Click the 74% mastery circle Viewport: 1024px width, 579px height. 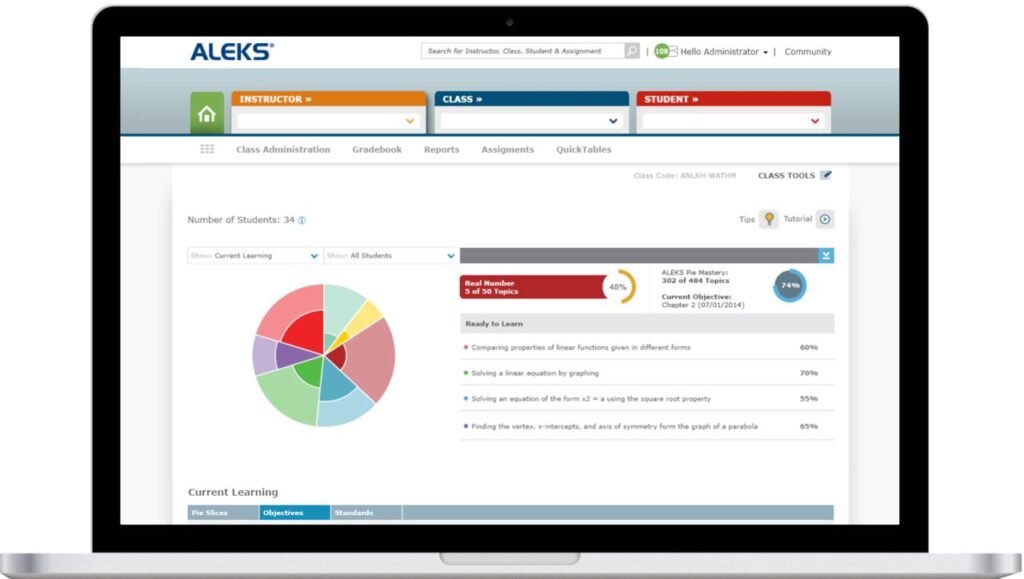point(790,286)
